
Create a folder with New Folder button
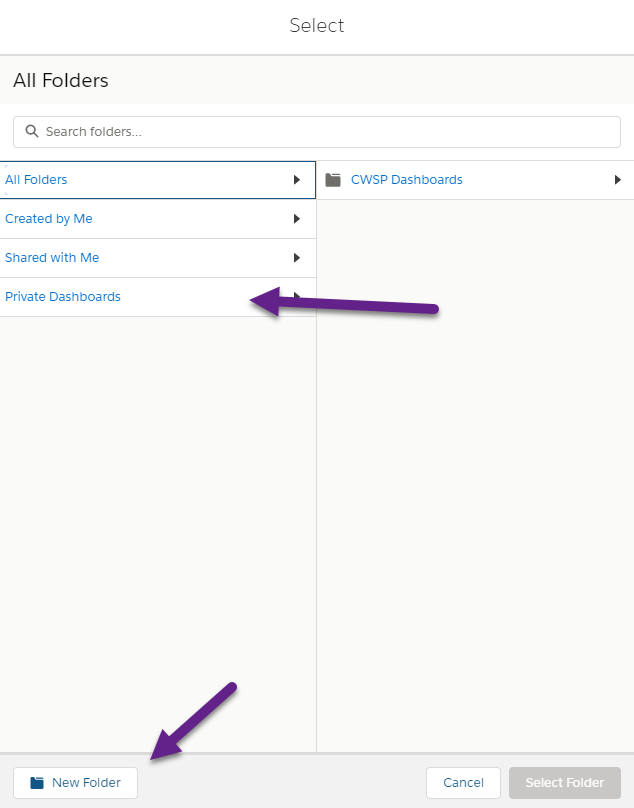click(x=75, y=783)
